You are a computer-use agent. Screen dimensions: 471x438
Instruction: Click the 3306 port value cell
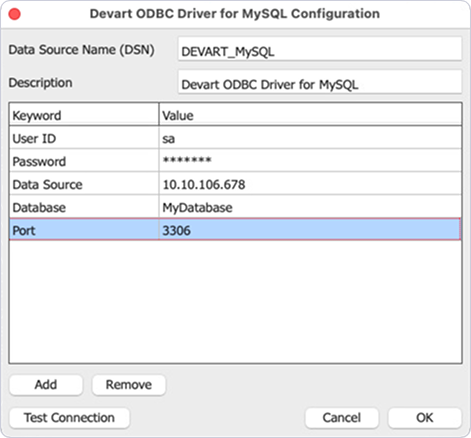click(x=310, y=229)
